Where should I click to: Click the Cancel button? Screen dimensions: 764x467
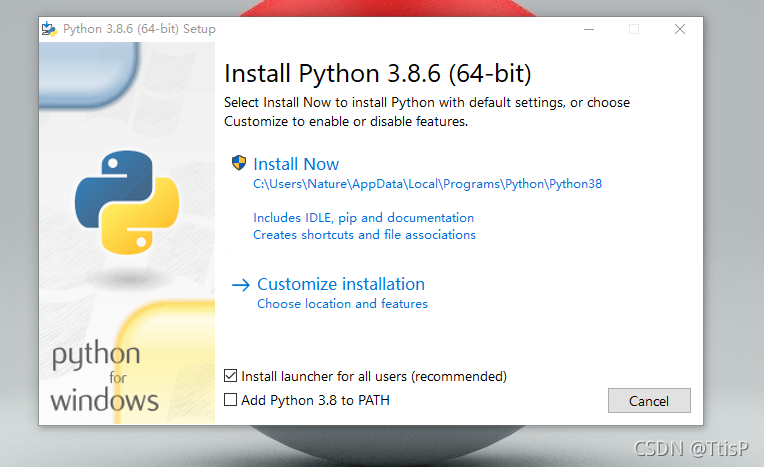click(x=649, y=401)
